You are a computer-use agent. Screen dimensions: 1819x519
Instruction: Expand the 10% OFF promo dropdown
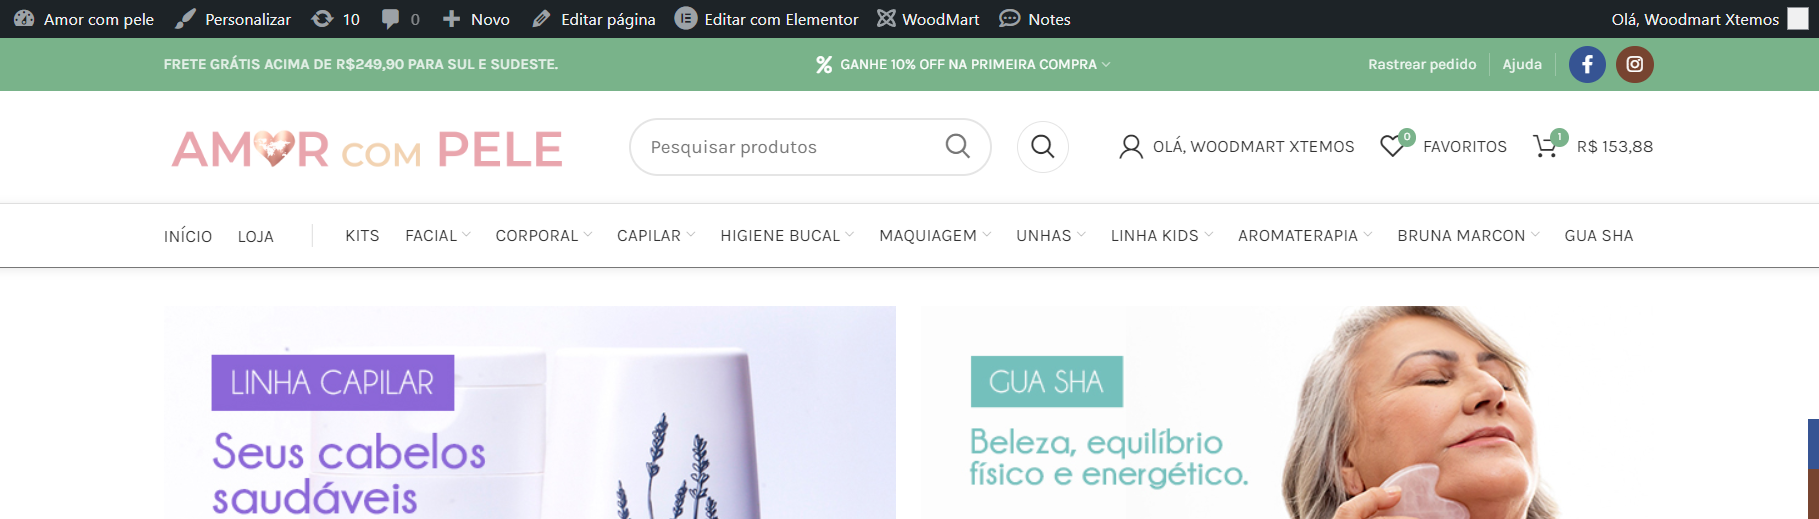pos(963,64)
